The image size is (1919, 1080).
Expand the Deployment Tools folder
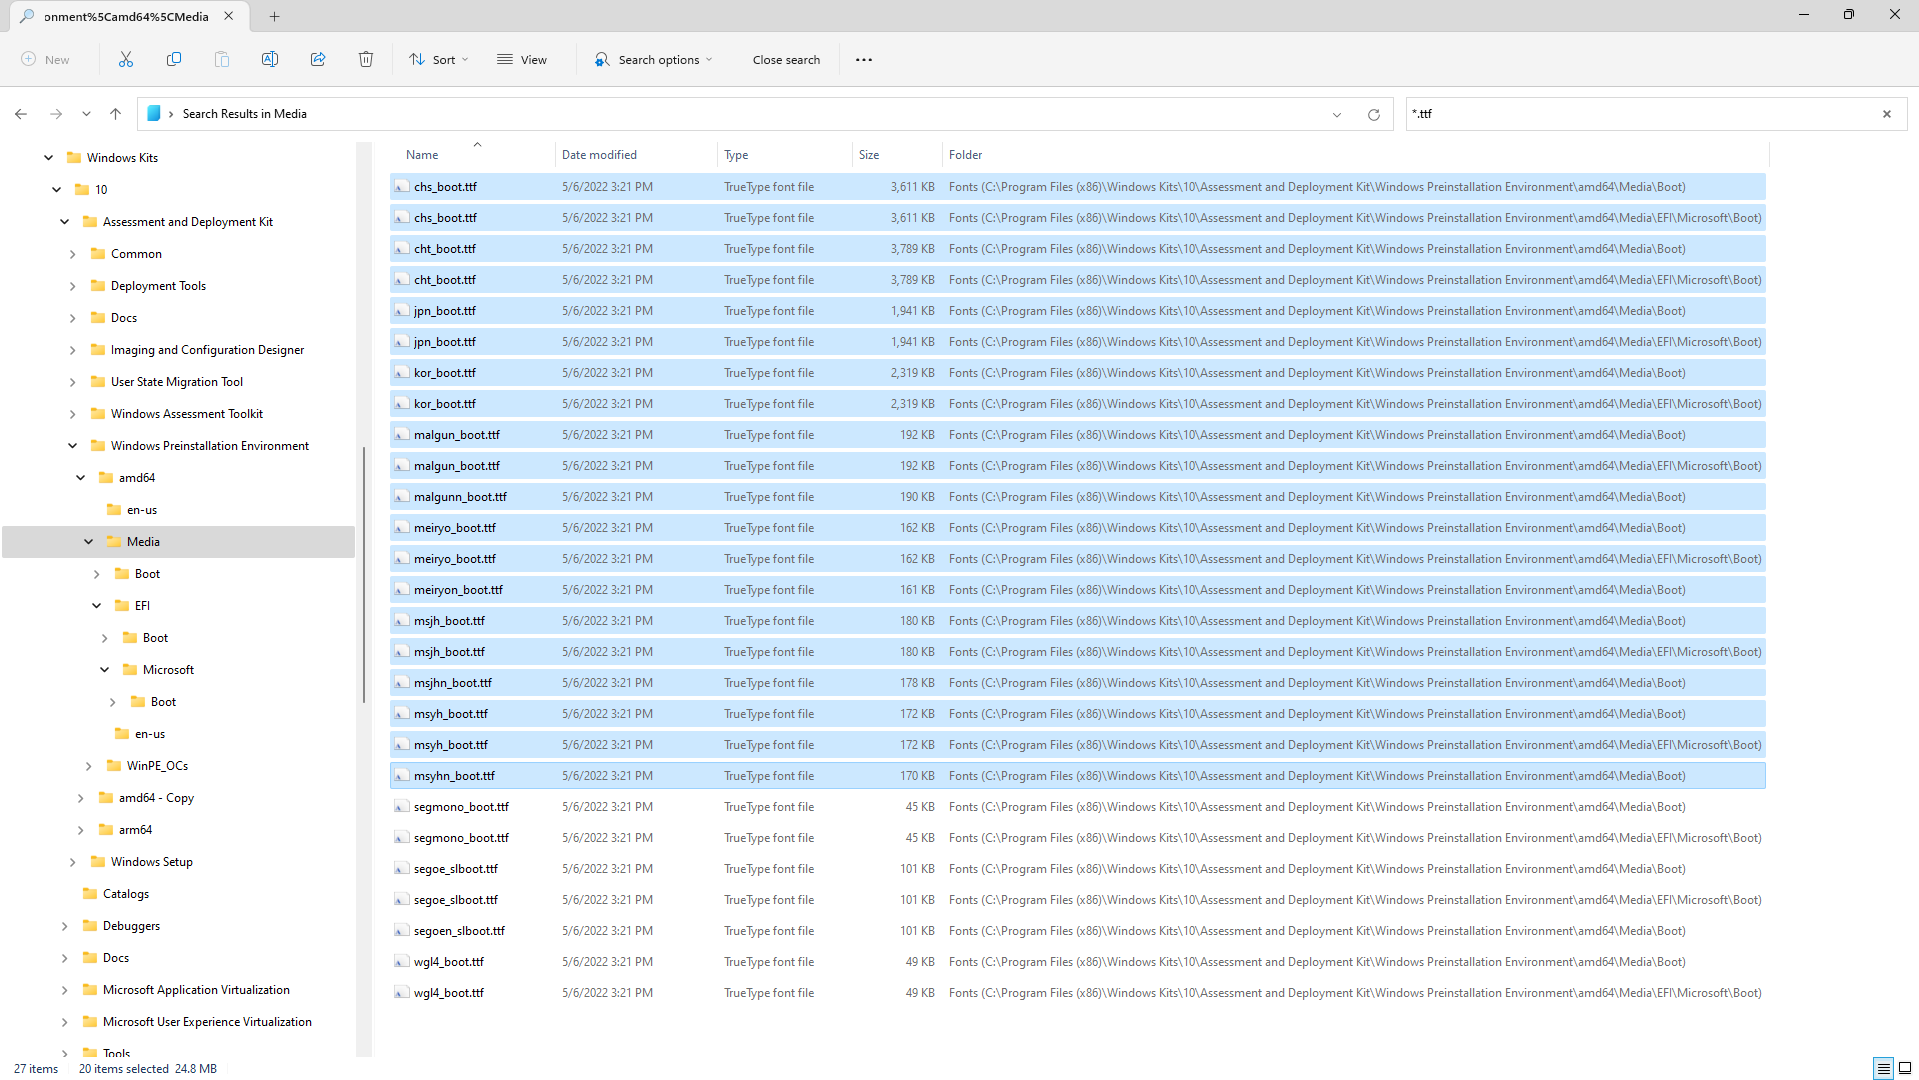tap(72, 286)
